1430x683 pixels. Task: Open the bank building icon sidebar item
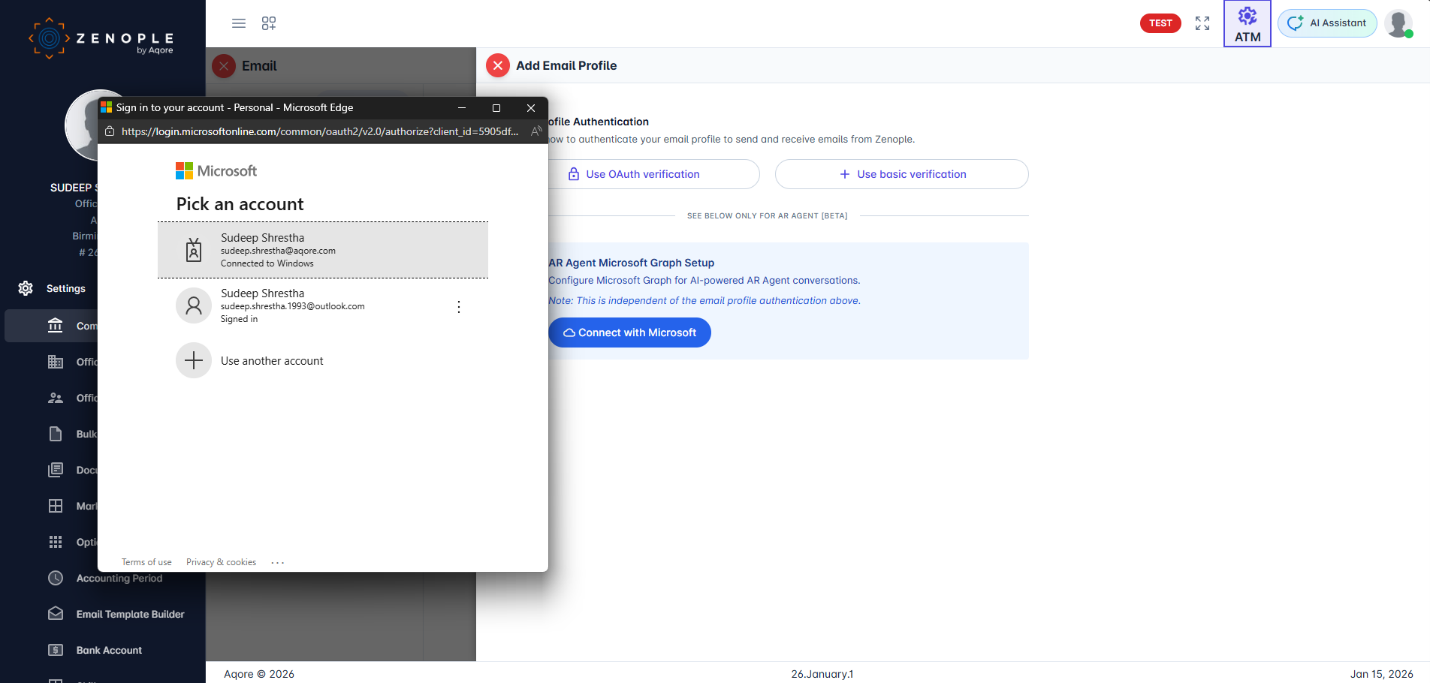(55, 326)
